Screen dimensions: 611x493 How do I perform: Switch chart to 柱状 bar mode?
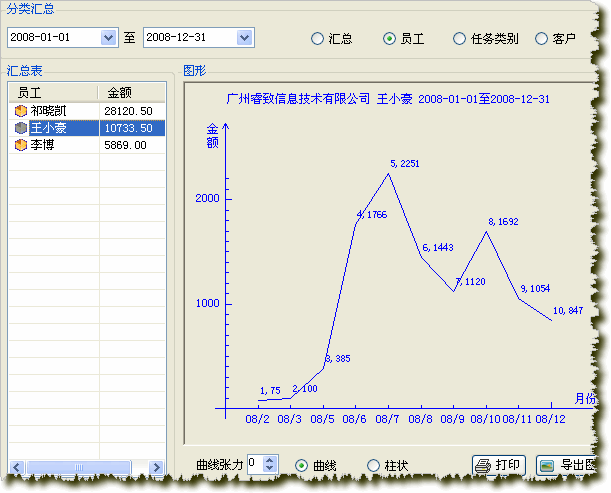click(373, 465)
